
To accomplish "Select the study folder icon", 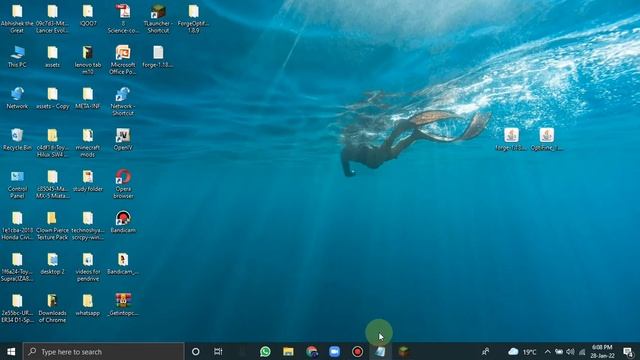I will 88,181.
